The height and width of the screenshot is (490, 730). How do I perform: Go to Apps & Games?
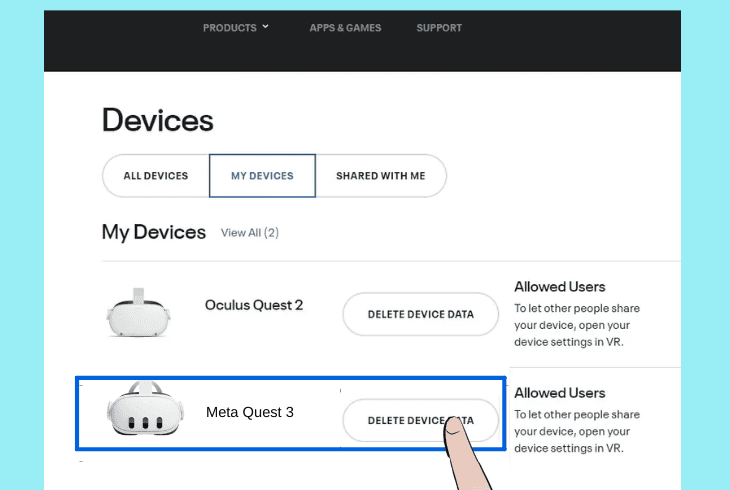click(345, 28)
